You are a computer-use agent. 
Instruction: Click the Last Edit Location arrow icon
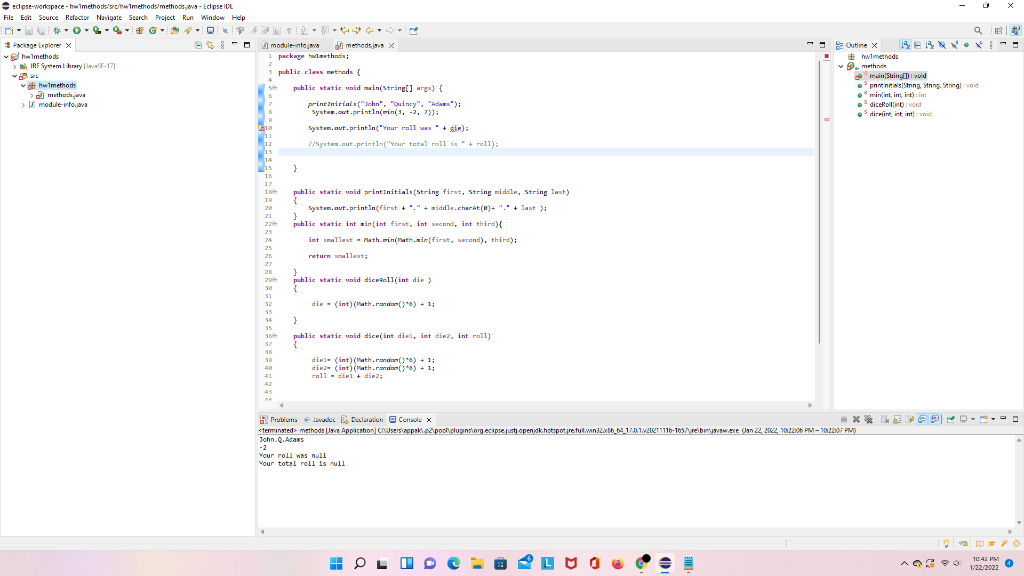(344, 30)
